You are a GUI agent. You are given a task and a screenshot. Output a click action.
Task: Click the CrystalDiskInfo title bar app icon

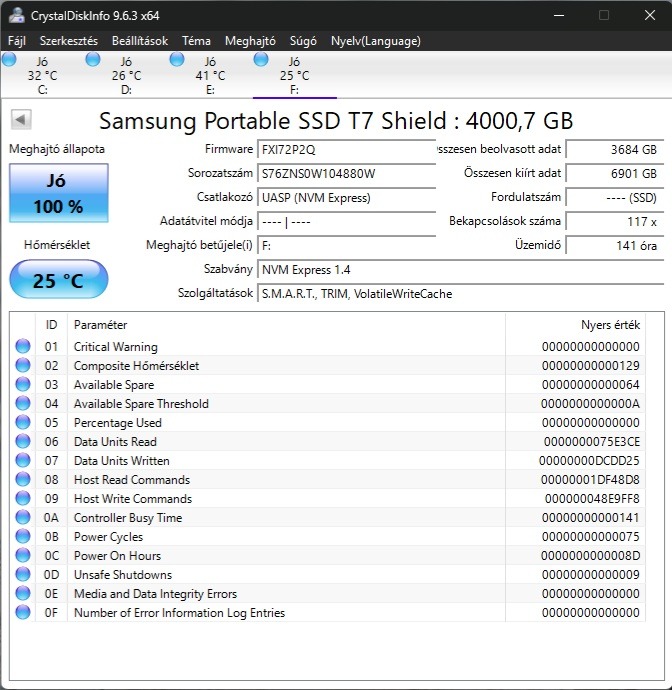[x=16, y=15]
